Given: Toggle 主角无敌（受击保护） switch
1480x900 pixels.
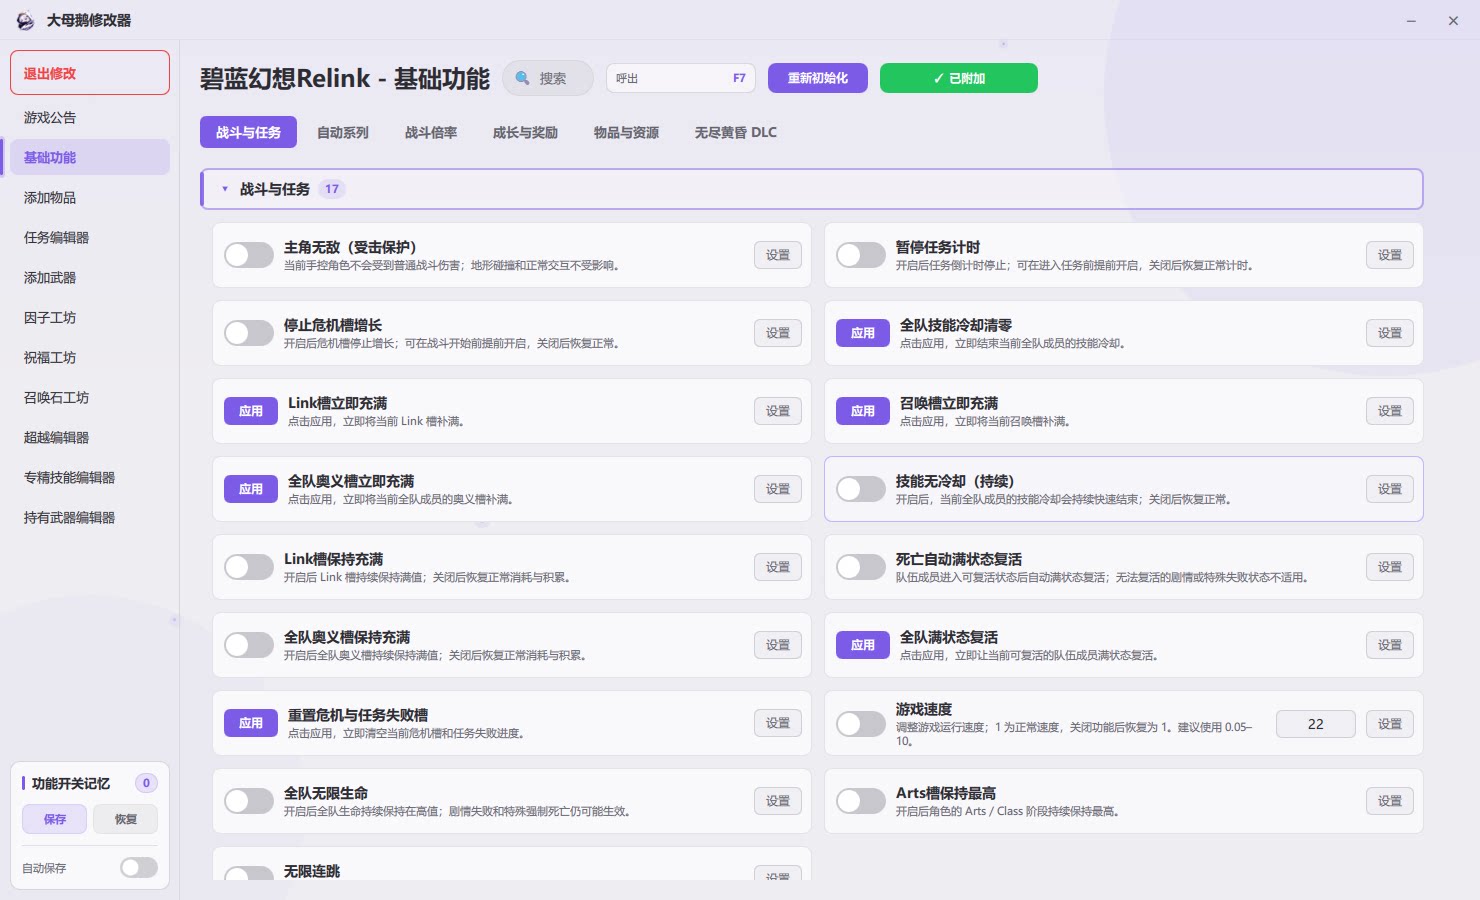Looking at the screenshot, I should [x=249, y=255].
